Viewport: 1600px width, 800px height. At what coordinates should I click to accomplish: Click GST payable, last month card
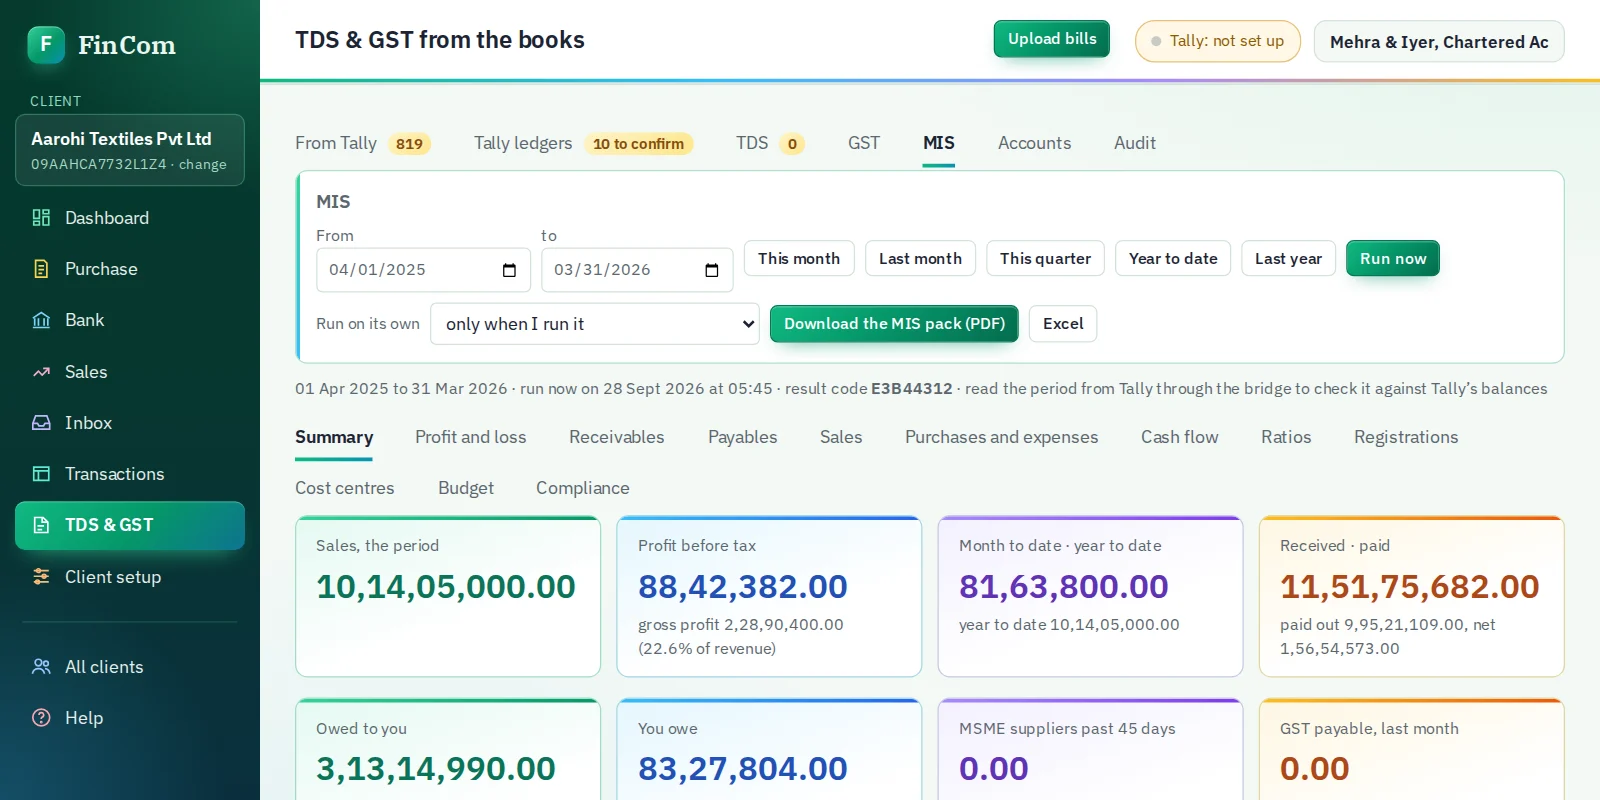(x=1411, y=750)
